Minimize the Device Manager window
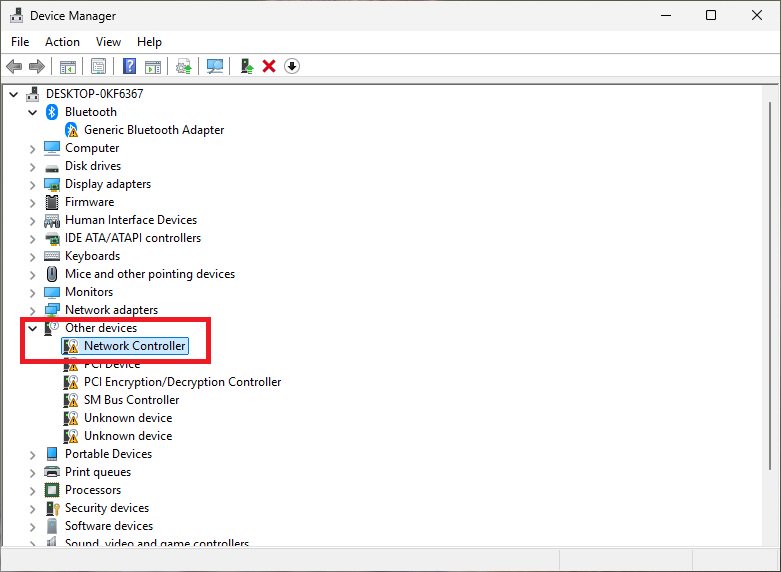781x572 pixels. coord(666,15)
